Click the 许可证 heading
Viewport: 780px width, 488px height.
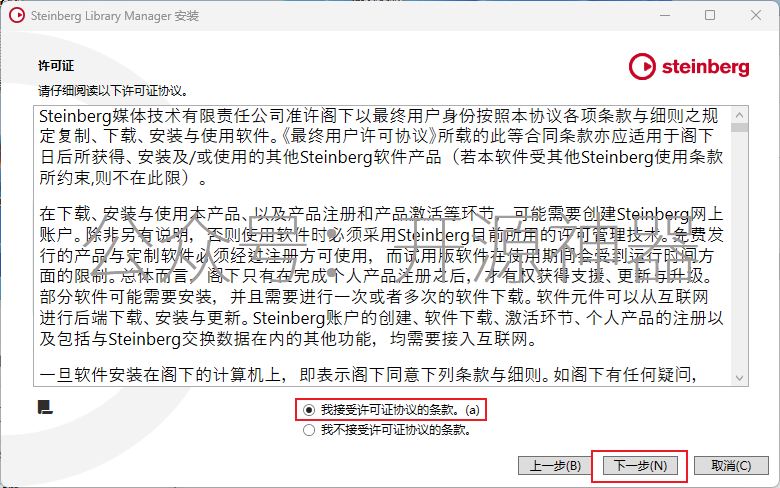pos(56,66)
